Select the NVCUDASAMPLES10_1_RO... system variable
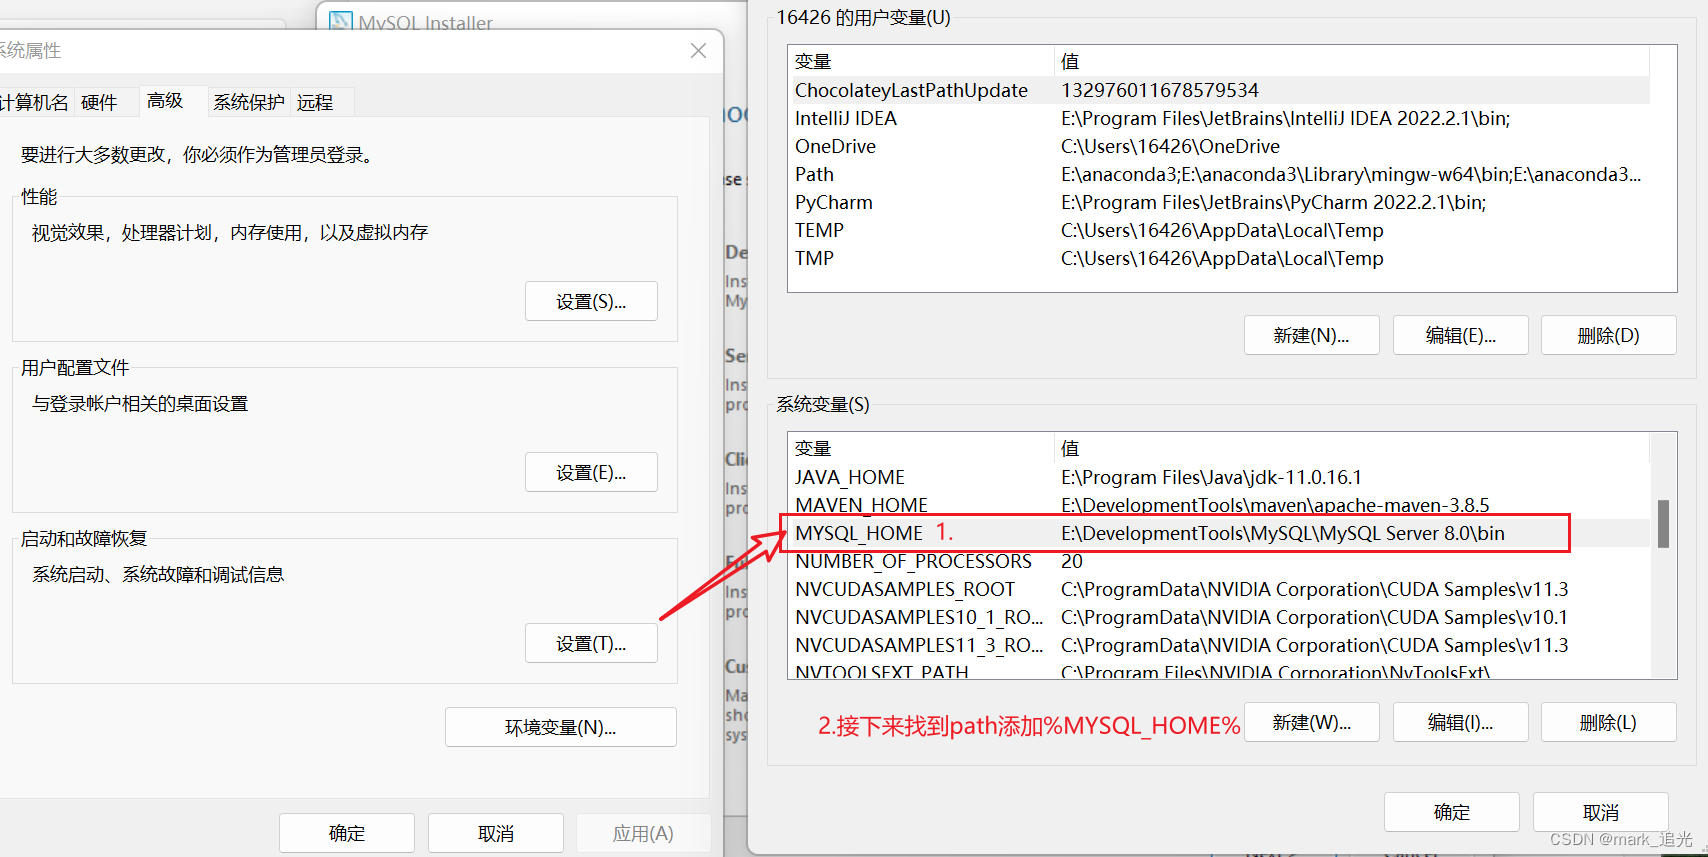The image size is (1708, 857). pos(1219,617)
